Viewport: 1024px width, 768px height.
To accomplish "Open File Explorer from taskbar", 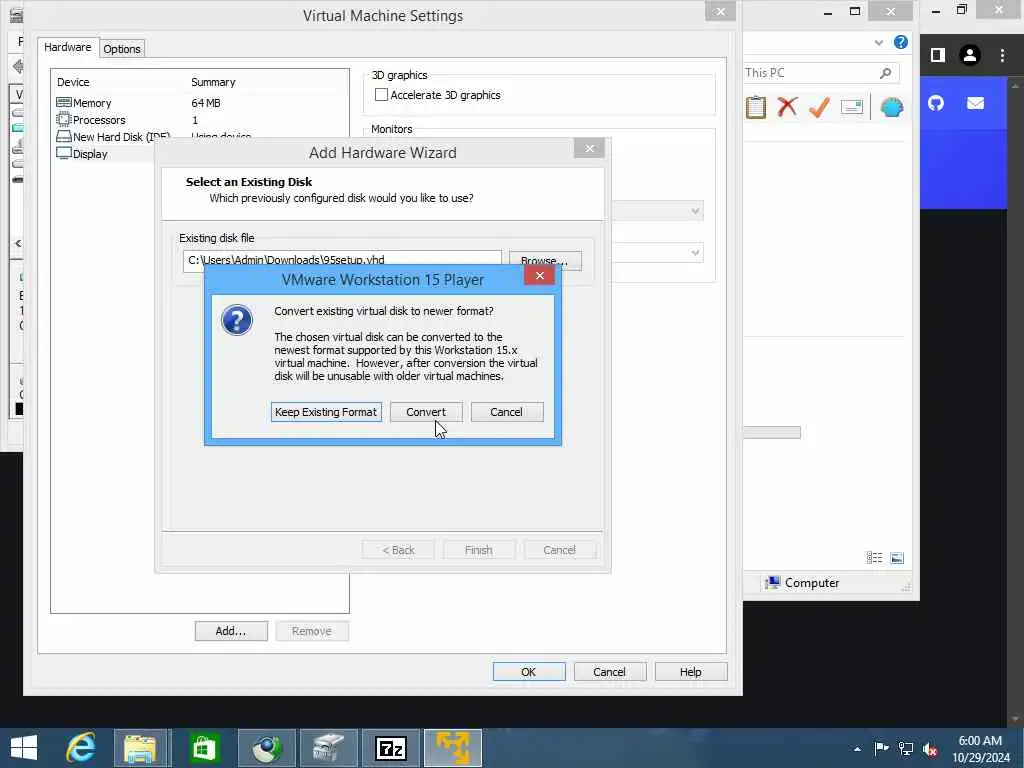I will point(141,748).
